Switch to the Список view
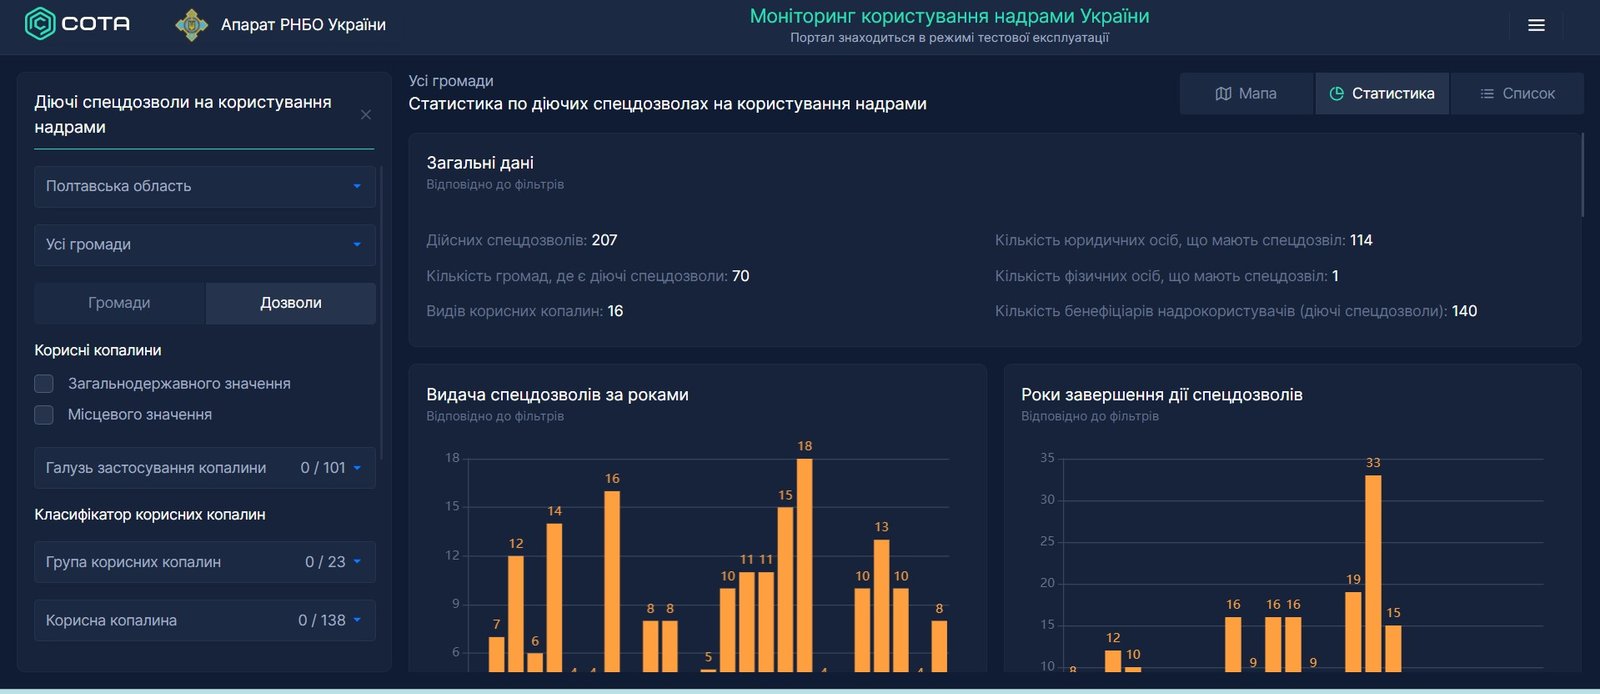The height and width of the screenshot is (694, 1600). pyautogui.click(x=1517, y=94)
